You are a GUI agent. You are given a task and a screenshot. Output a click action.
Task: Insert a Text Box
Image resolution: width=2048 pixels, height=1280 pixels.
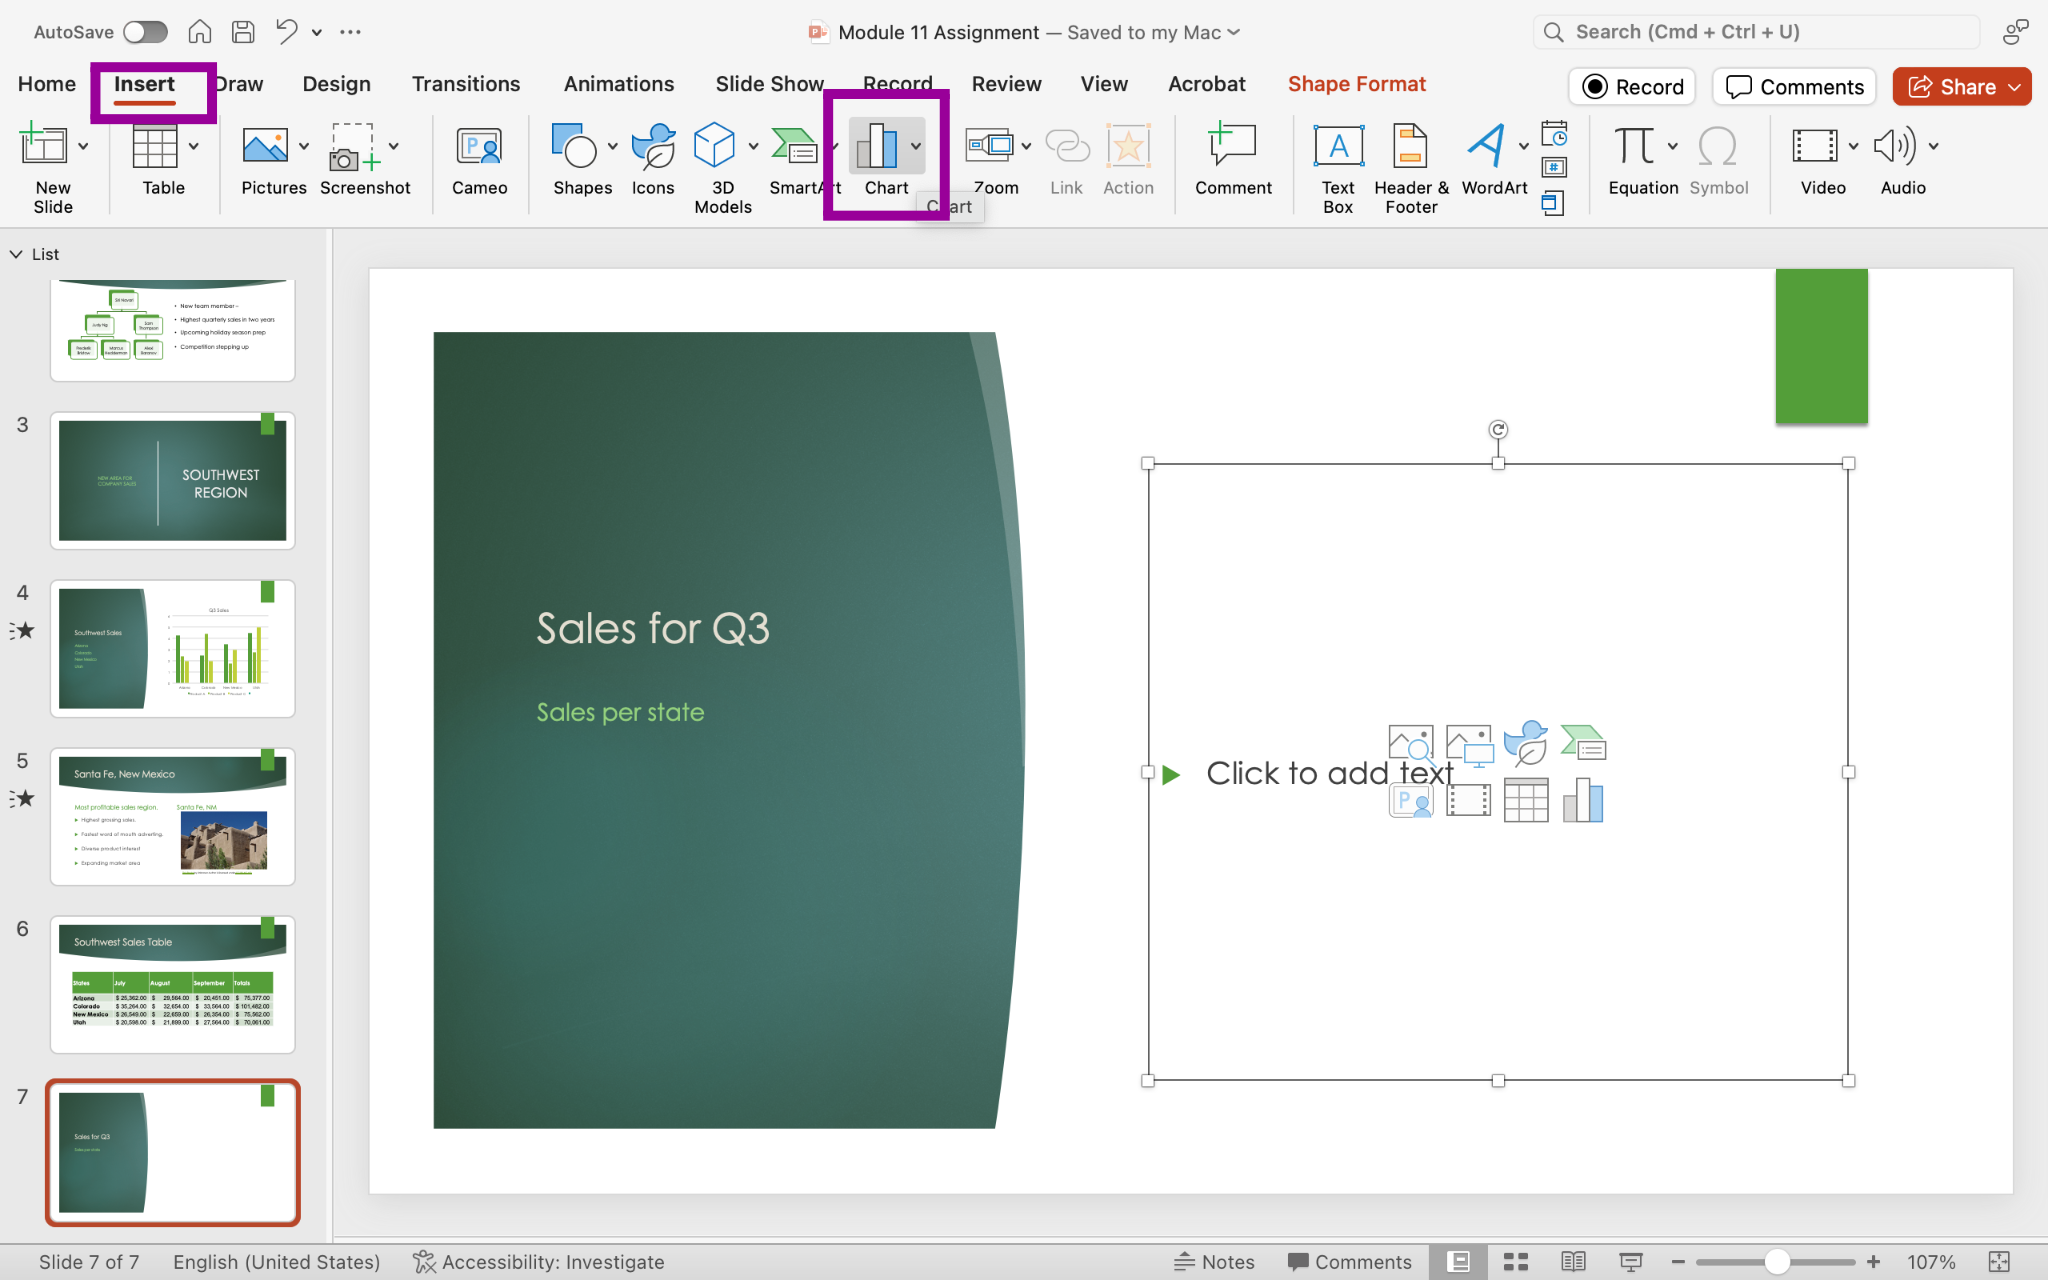coord(1338,146)
